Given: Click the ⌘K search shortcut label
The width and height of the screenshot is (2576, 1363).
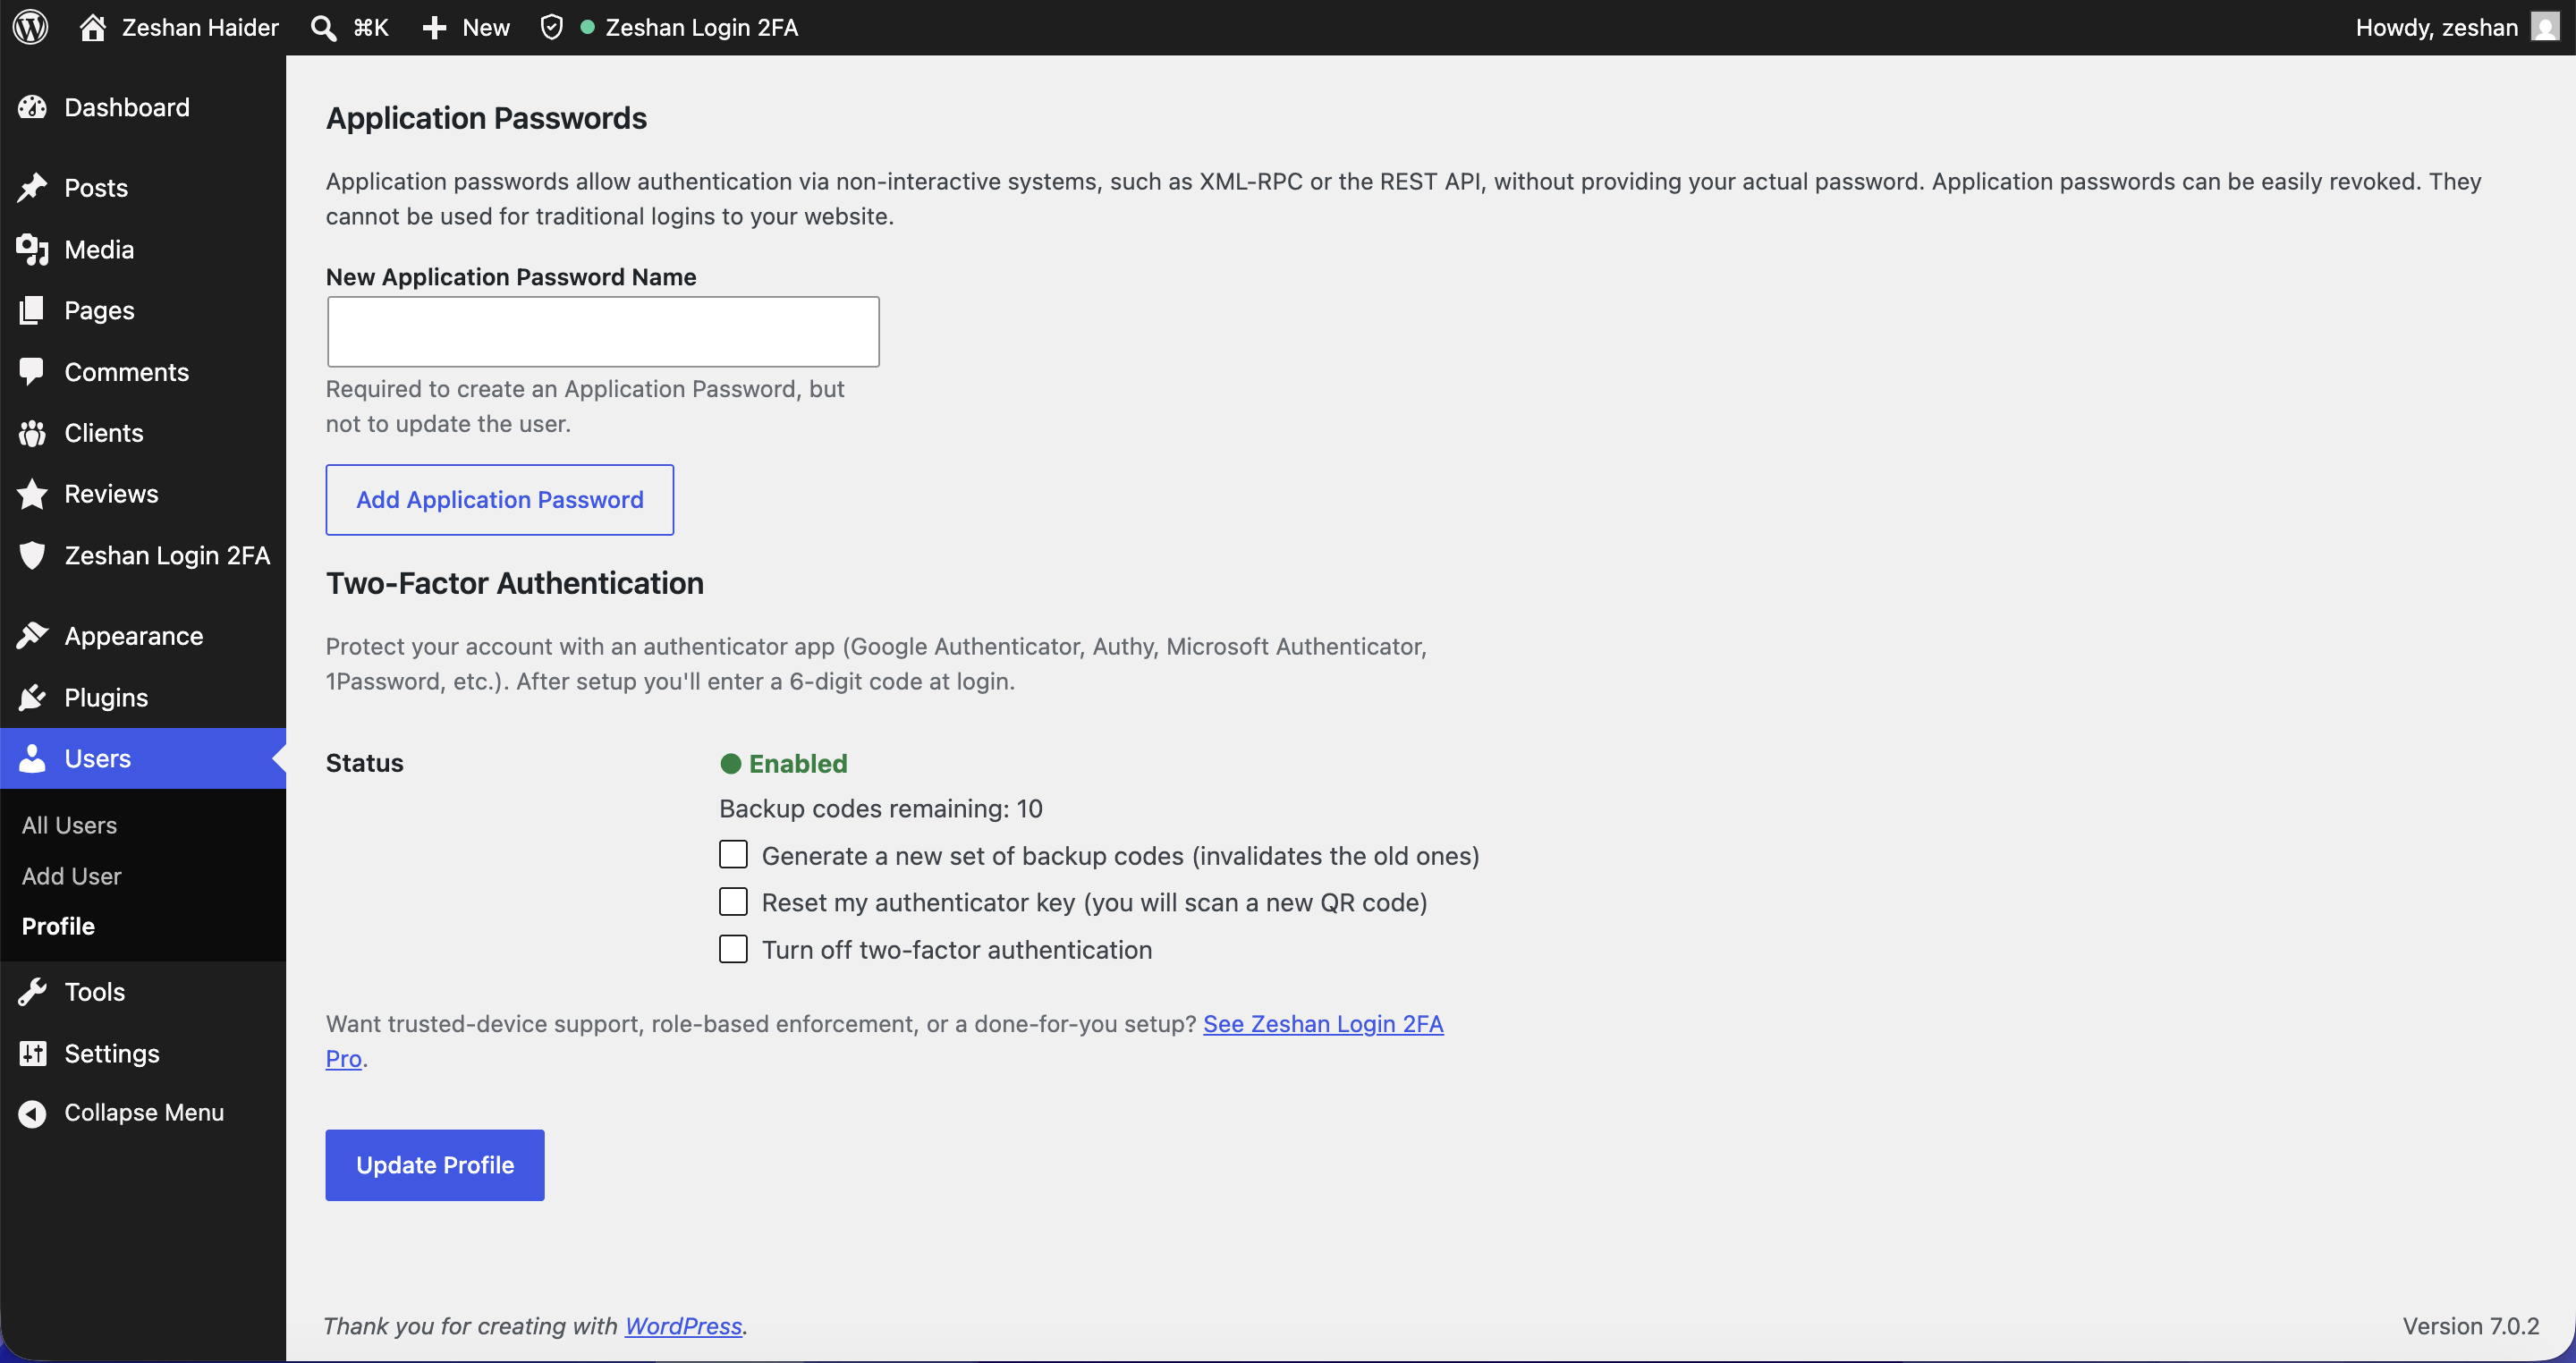Looking at the screenshot, I should [x=371, y=27].
